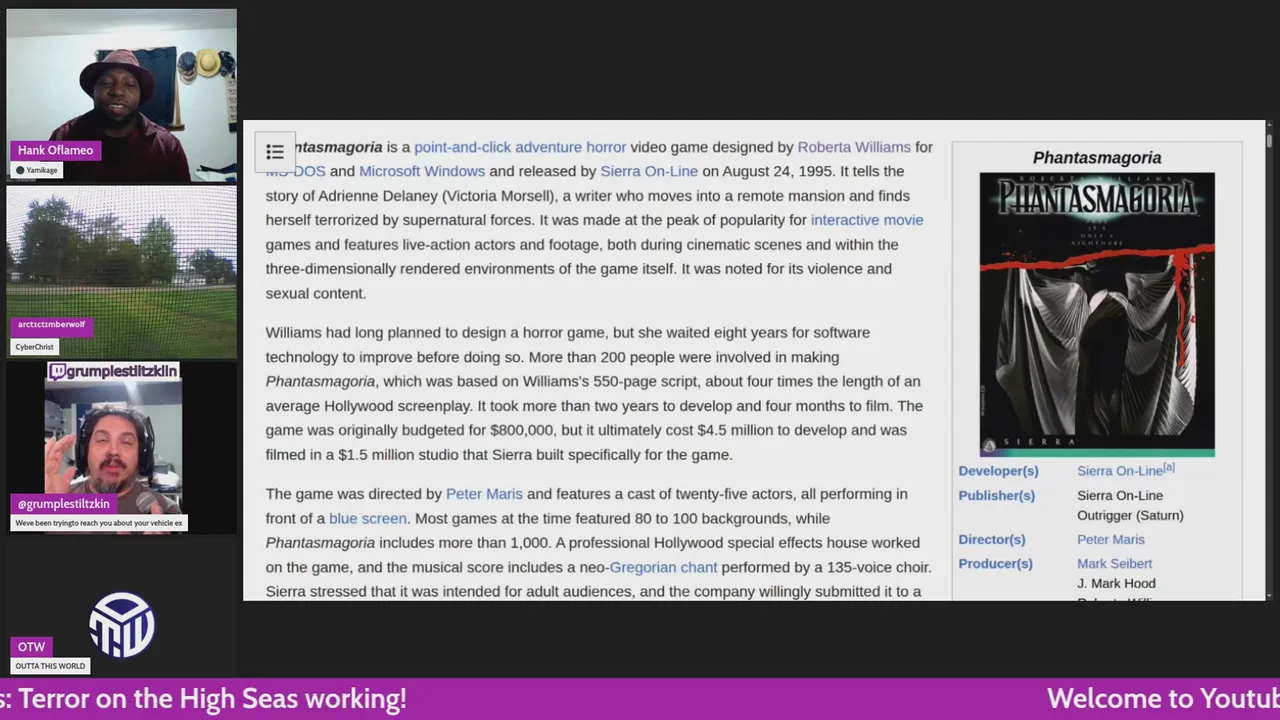The image size is (1280, 720).
Task: Open the table of contents list icon
Action: (x=275, y=152)
